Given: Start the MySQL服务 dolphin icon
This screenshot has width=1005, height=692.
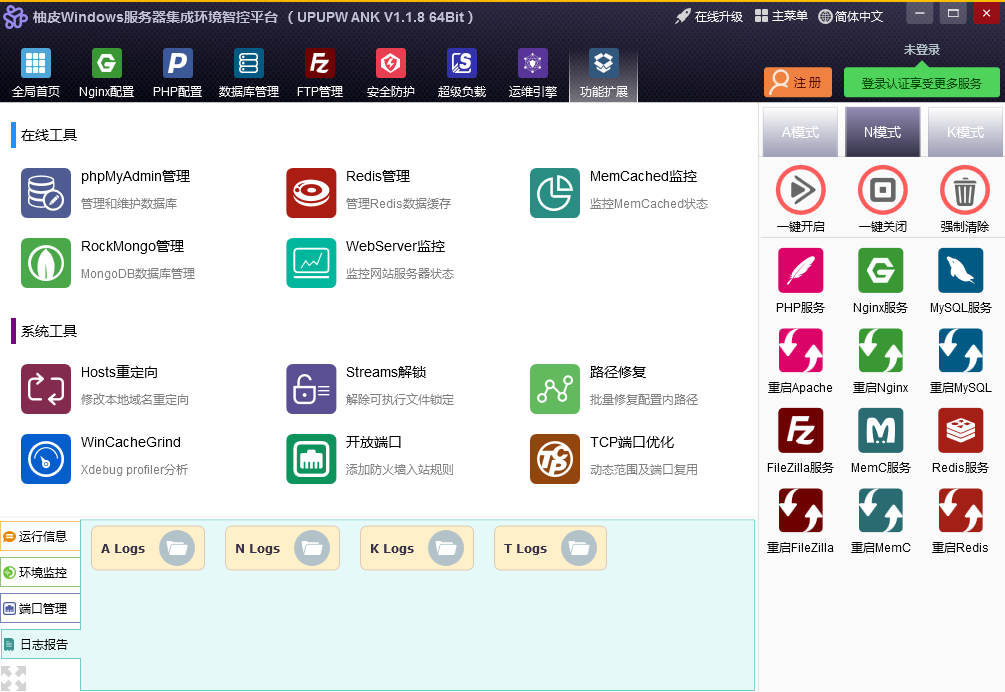Looking at the screenshot, I should (x=960, y=270).
